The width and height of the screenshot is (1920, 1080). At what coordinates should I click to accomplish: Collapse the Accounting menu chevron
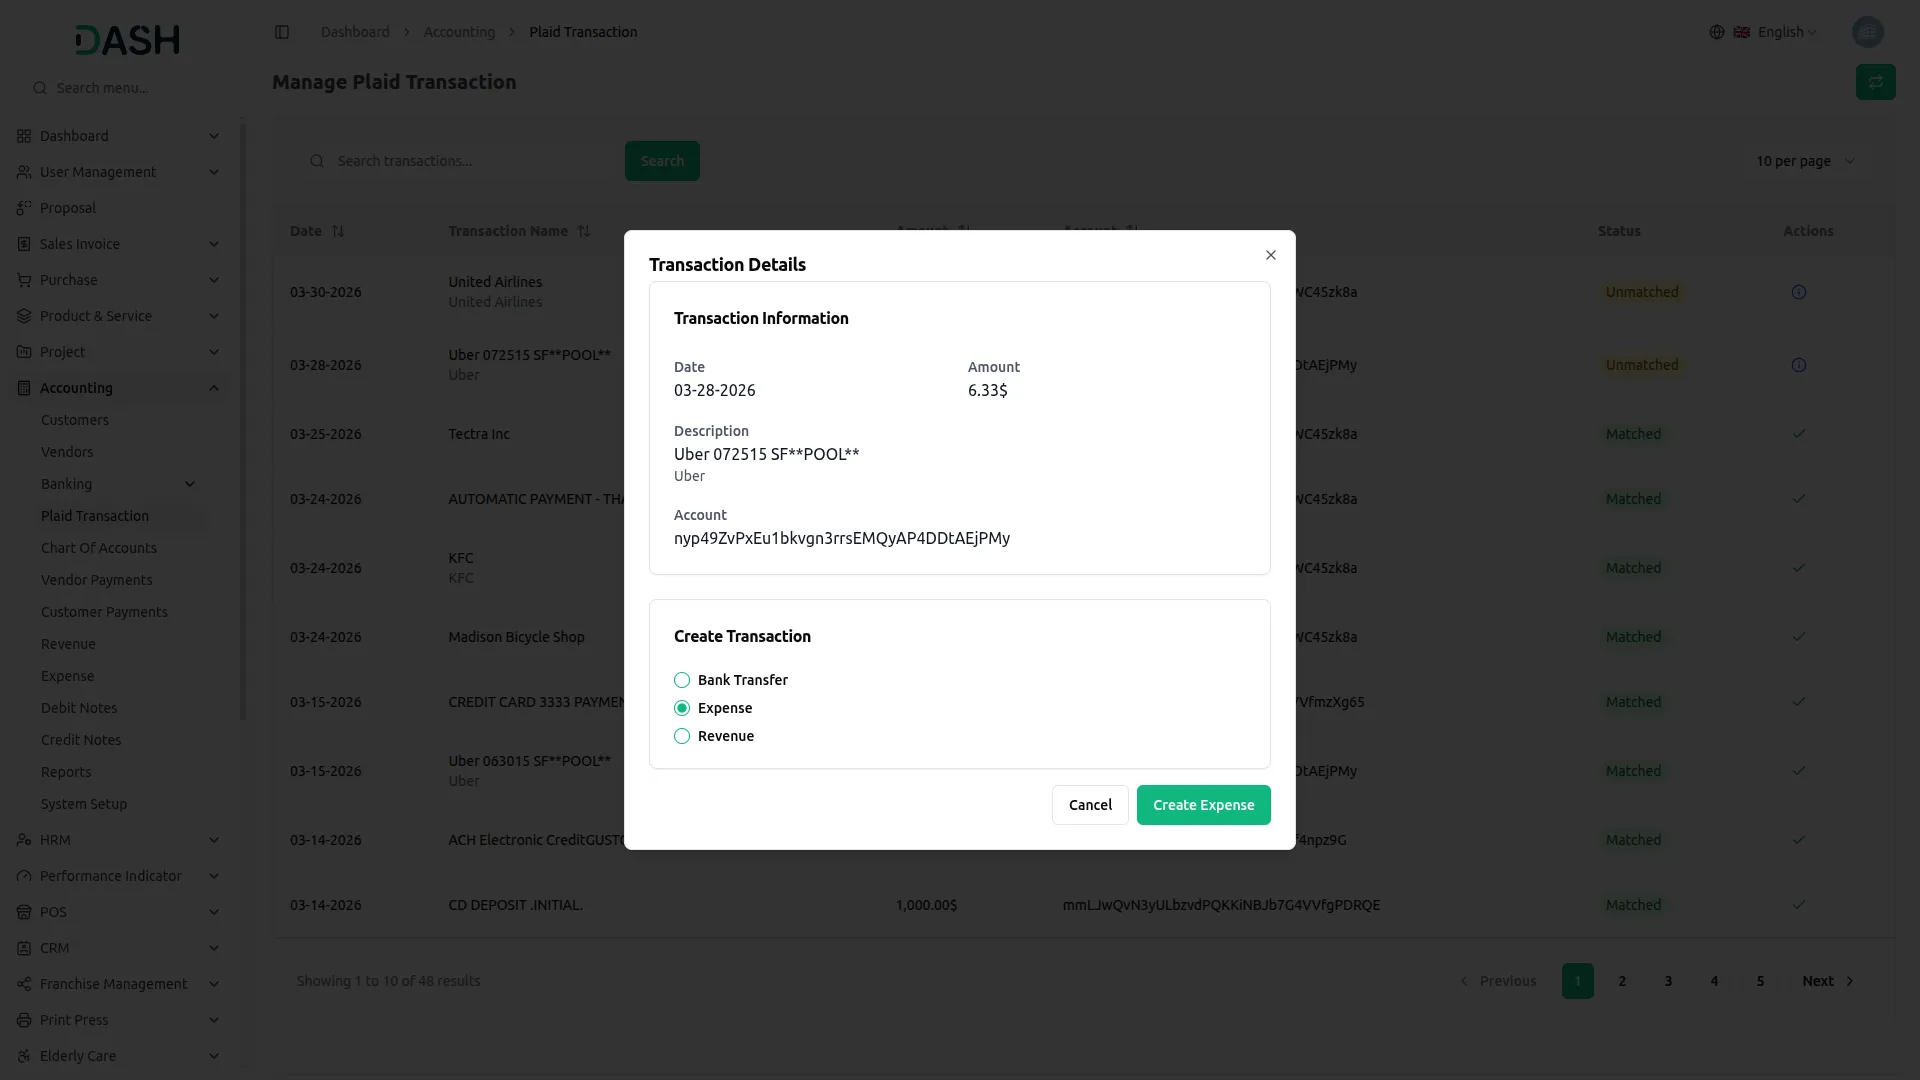(x=214, y=388)
